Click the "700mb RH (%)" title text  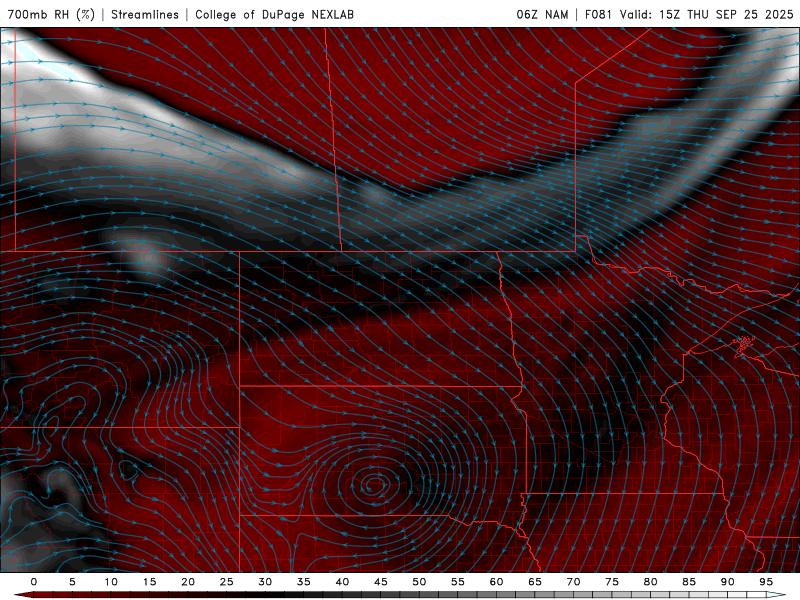pos(52,14)
